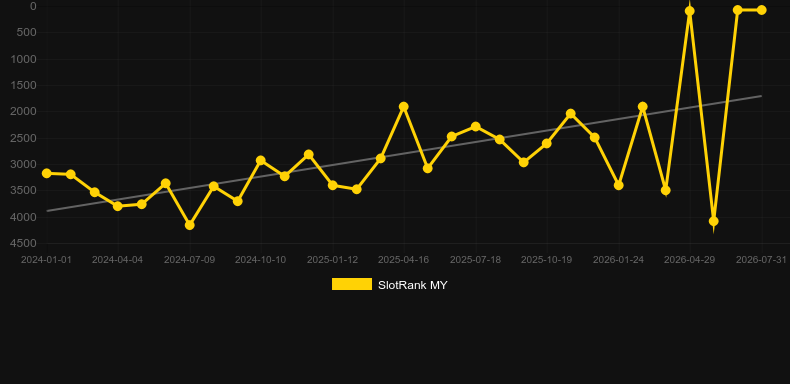The width and height of the screenshot is (790, 384).
Task: Click the 2025-01-12 x-axis label
Action: coord(333,260)
